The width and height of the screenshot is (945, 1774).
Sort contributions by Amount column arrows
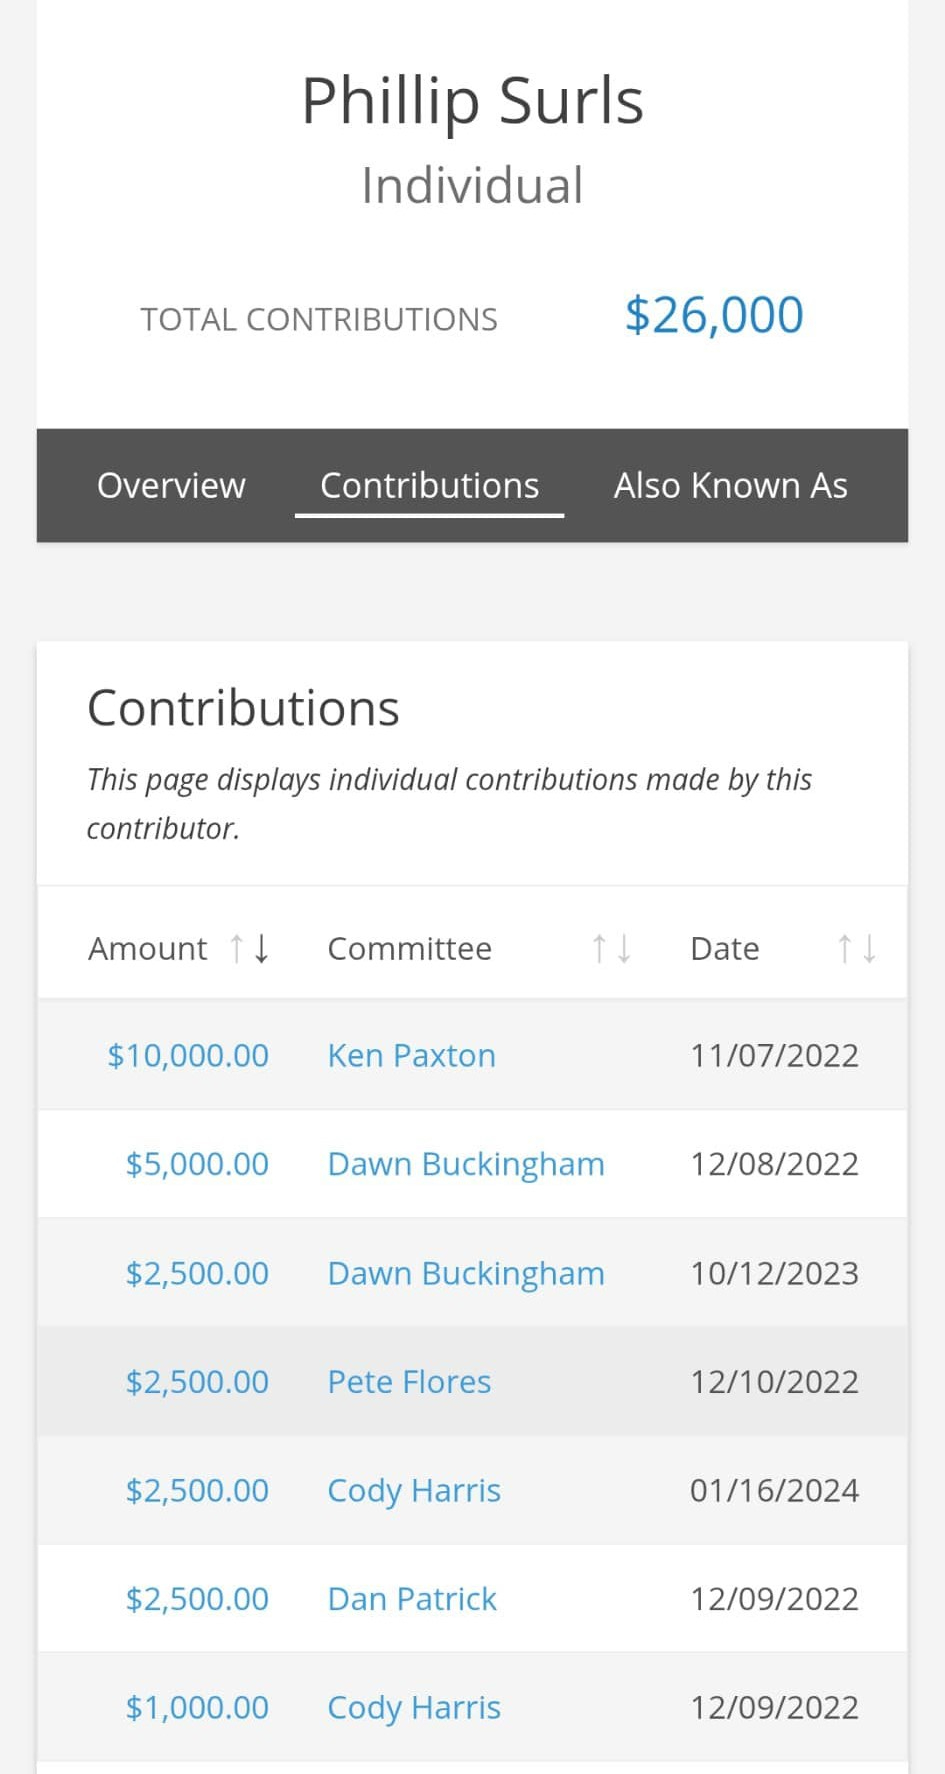(249, 948)
